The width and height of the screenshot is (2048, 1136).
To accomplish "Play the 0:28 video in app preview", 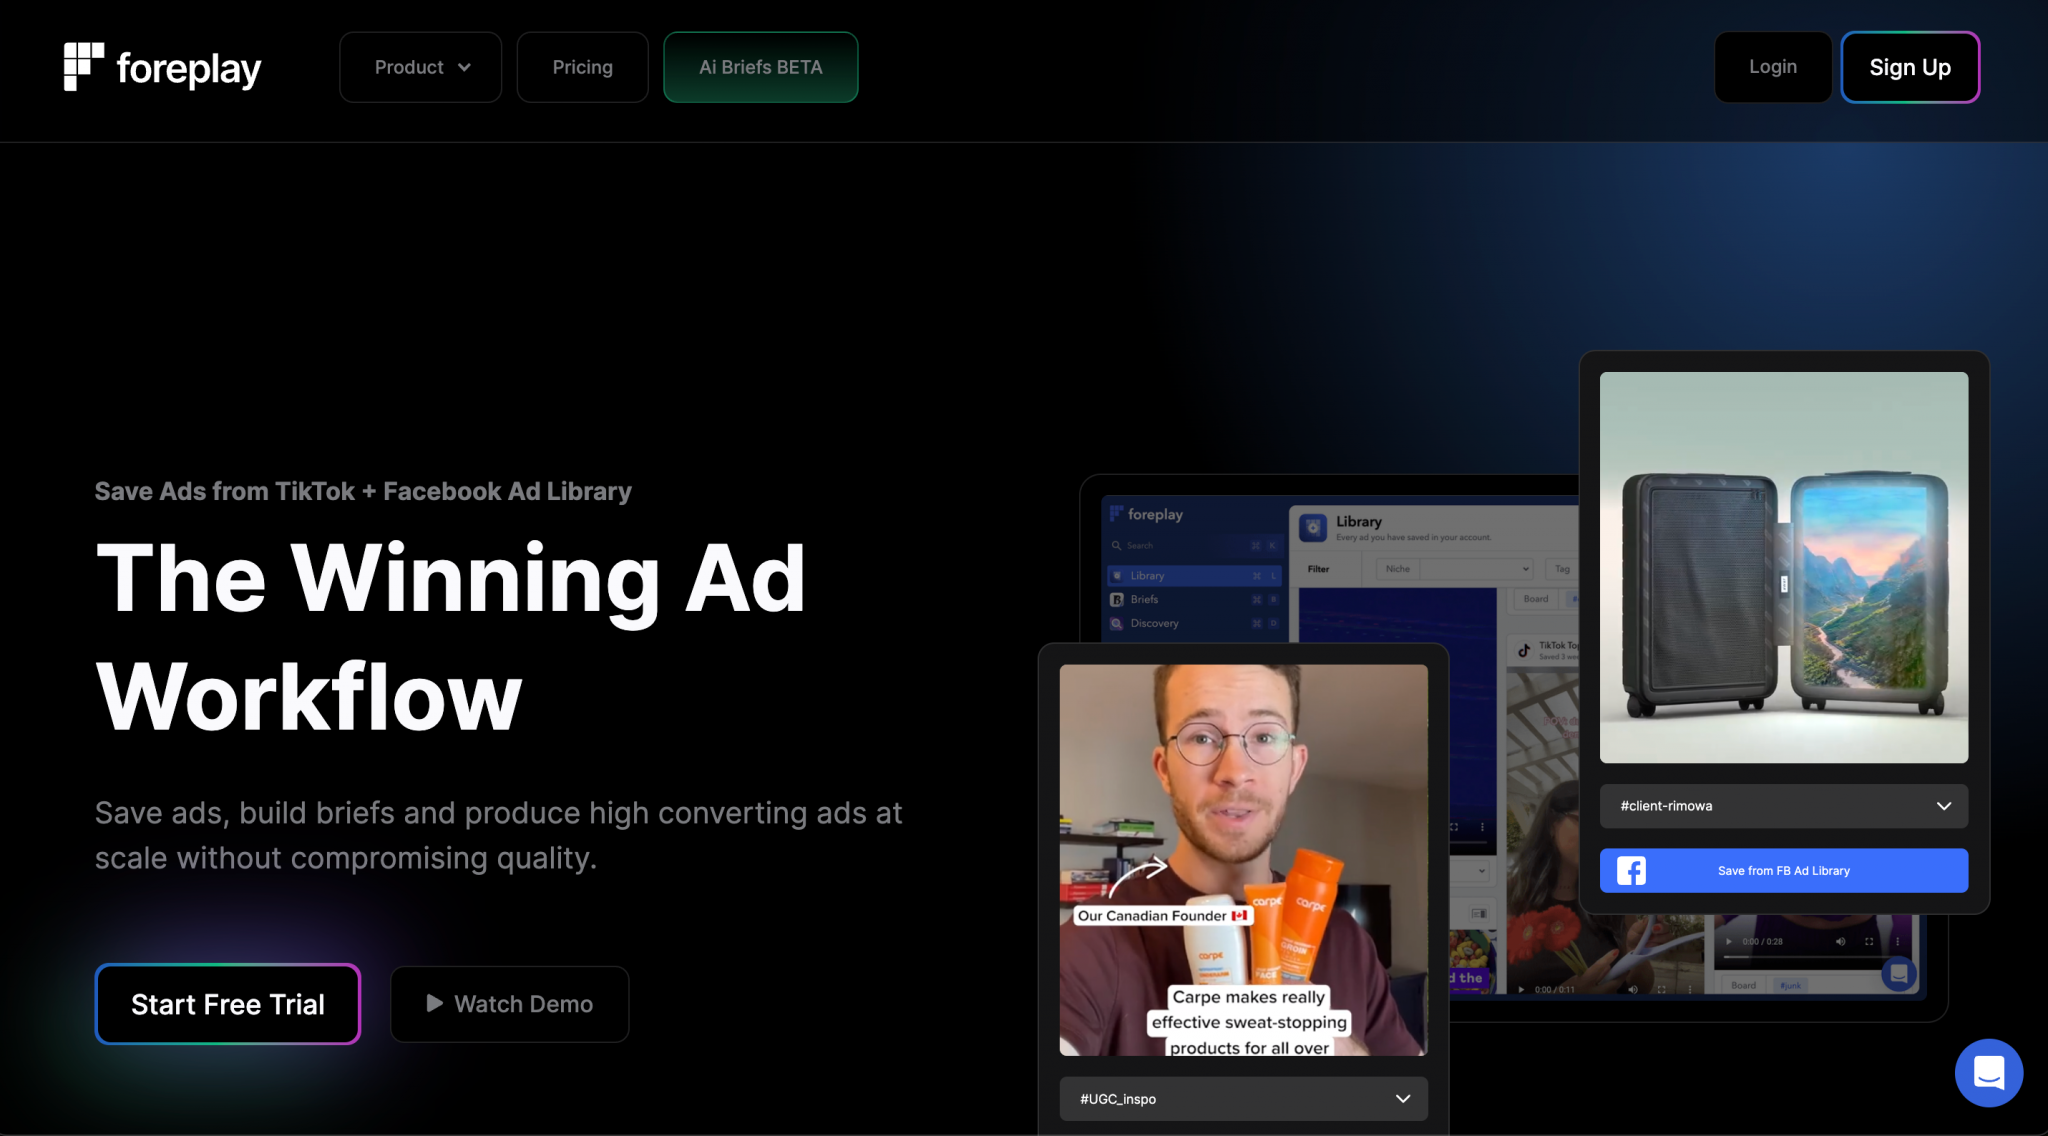I will (1729, 941).
